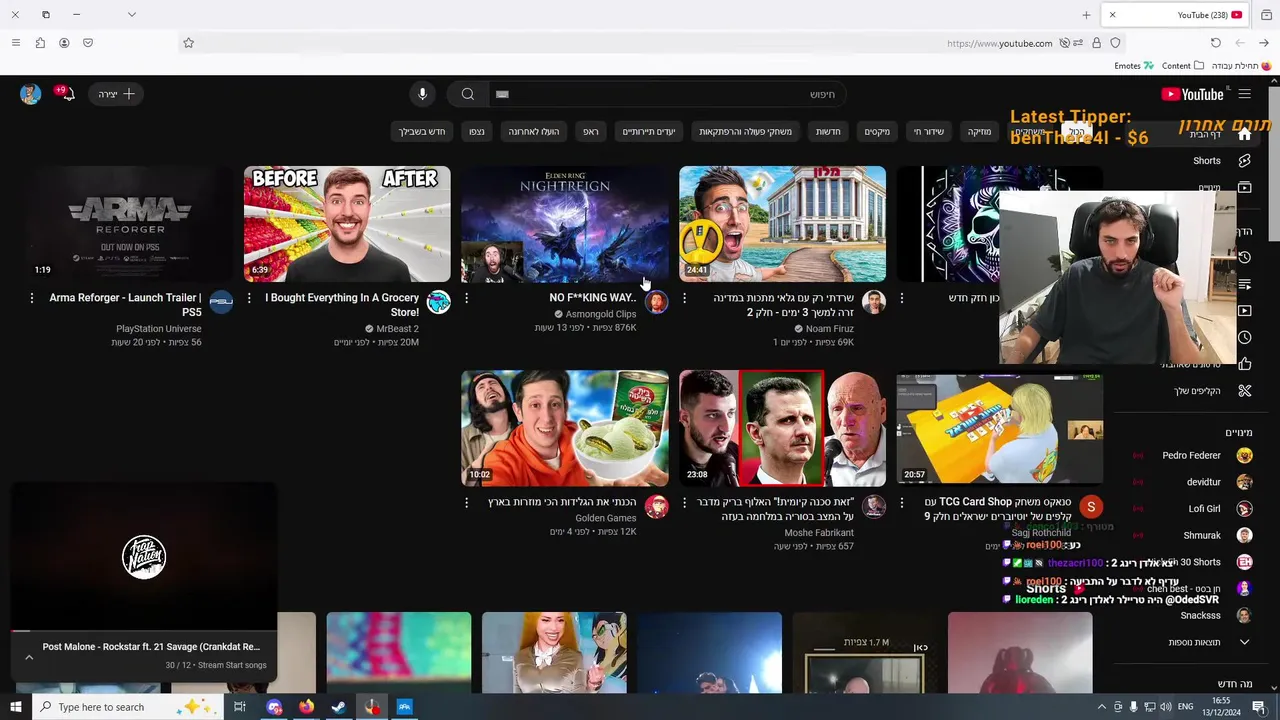Image resolution: width=1280 pixels, height=720 pixels.
Task: Open options for Moshe Fabrikant video
Action: point(684,502)
